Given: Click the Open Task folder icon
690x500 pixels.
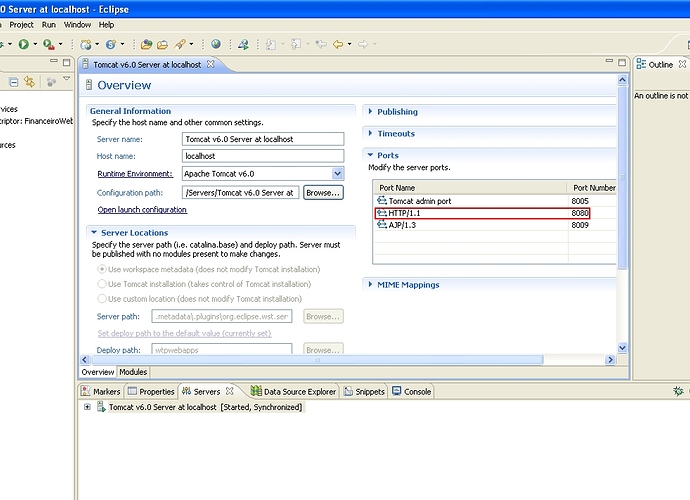Looking at the screenshot, I should click(162, 44).
